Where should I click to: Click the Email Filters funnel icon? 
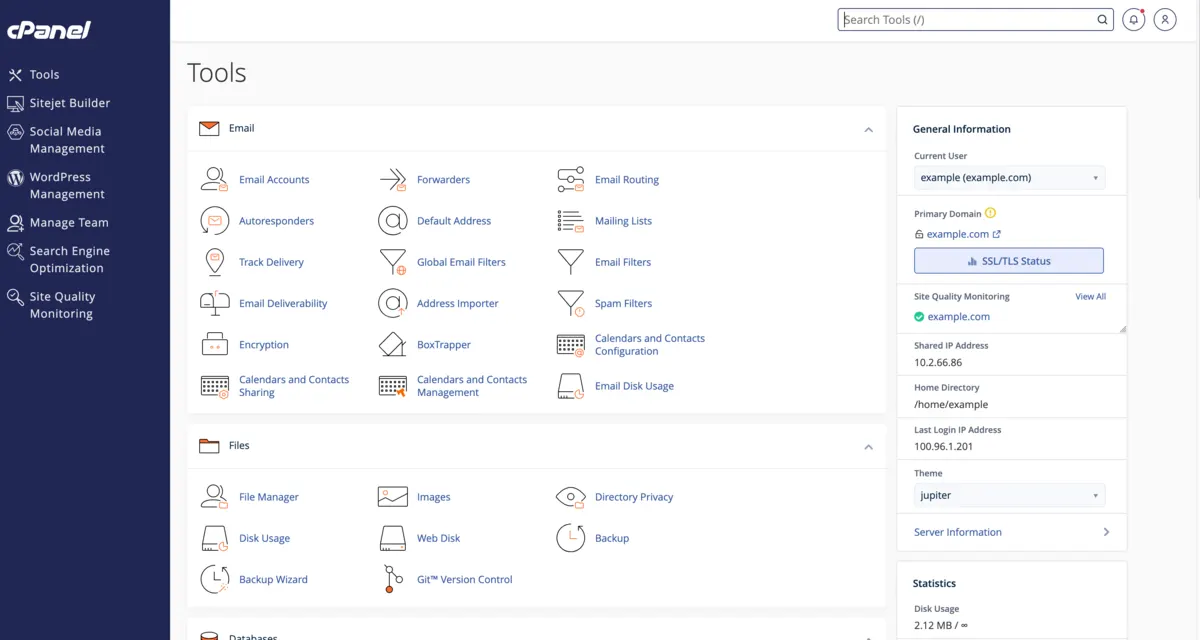[571, 262]
